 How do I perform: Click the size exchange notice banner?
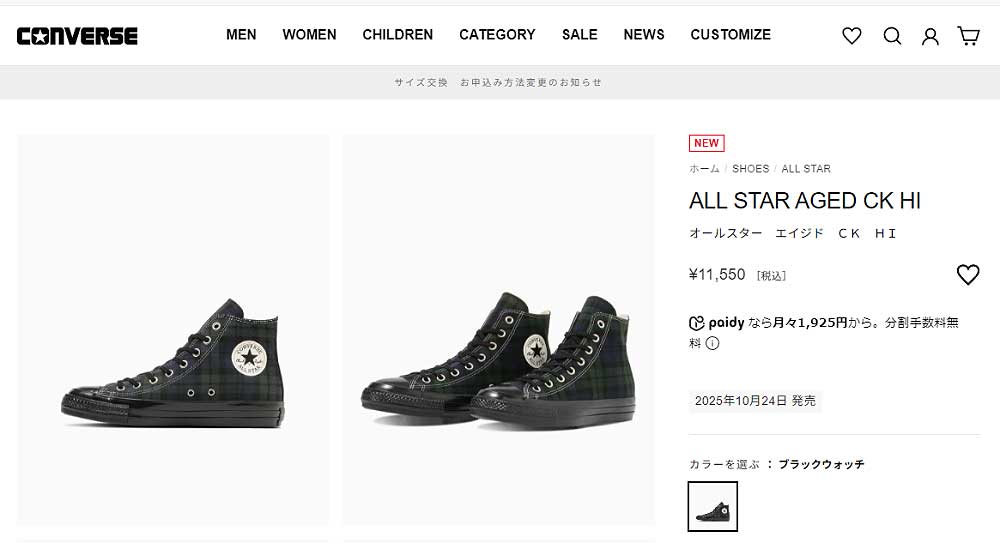(x=498, y=82)
